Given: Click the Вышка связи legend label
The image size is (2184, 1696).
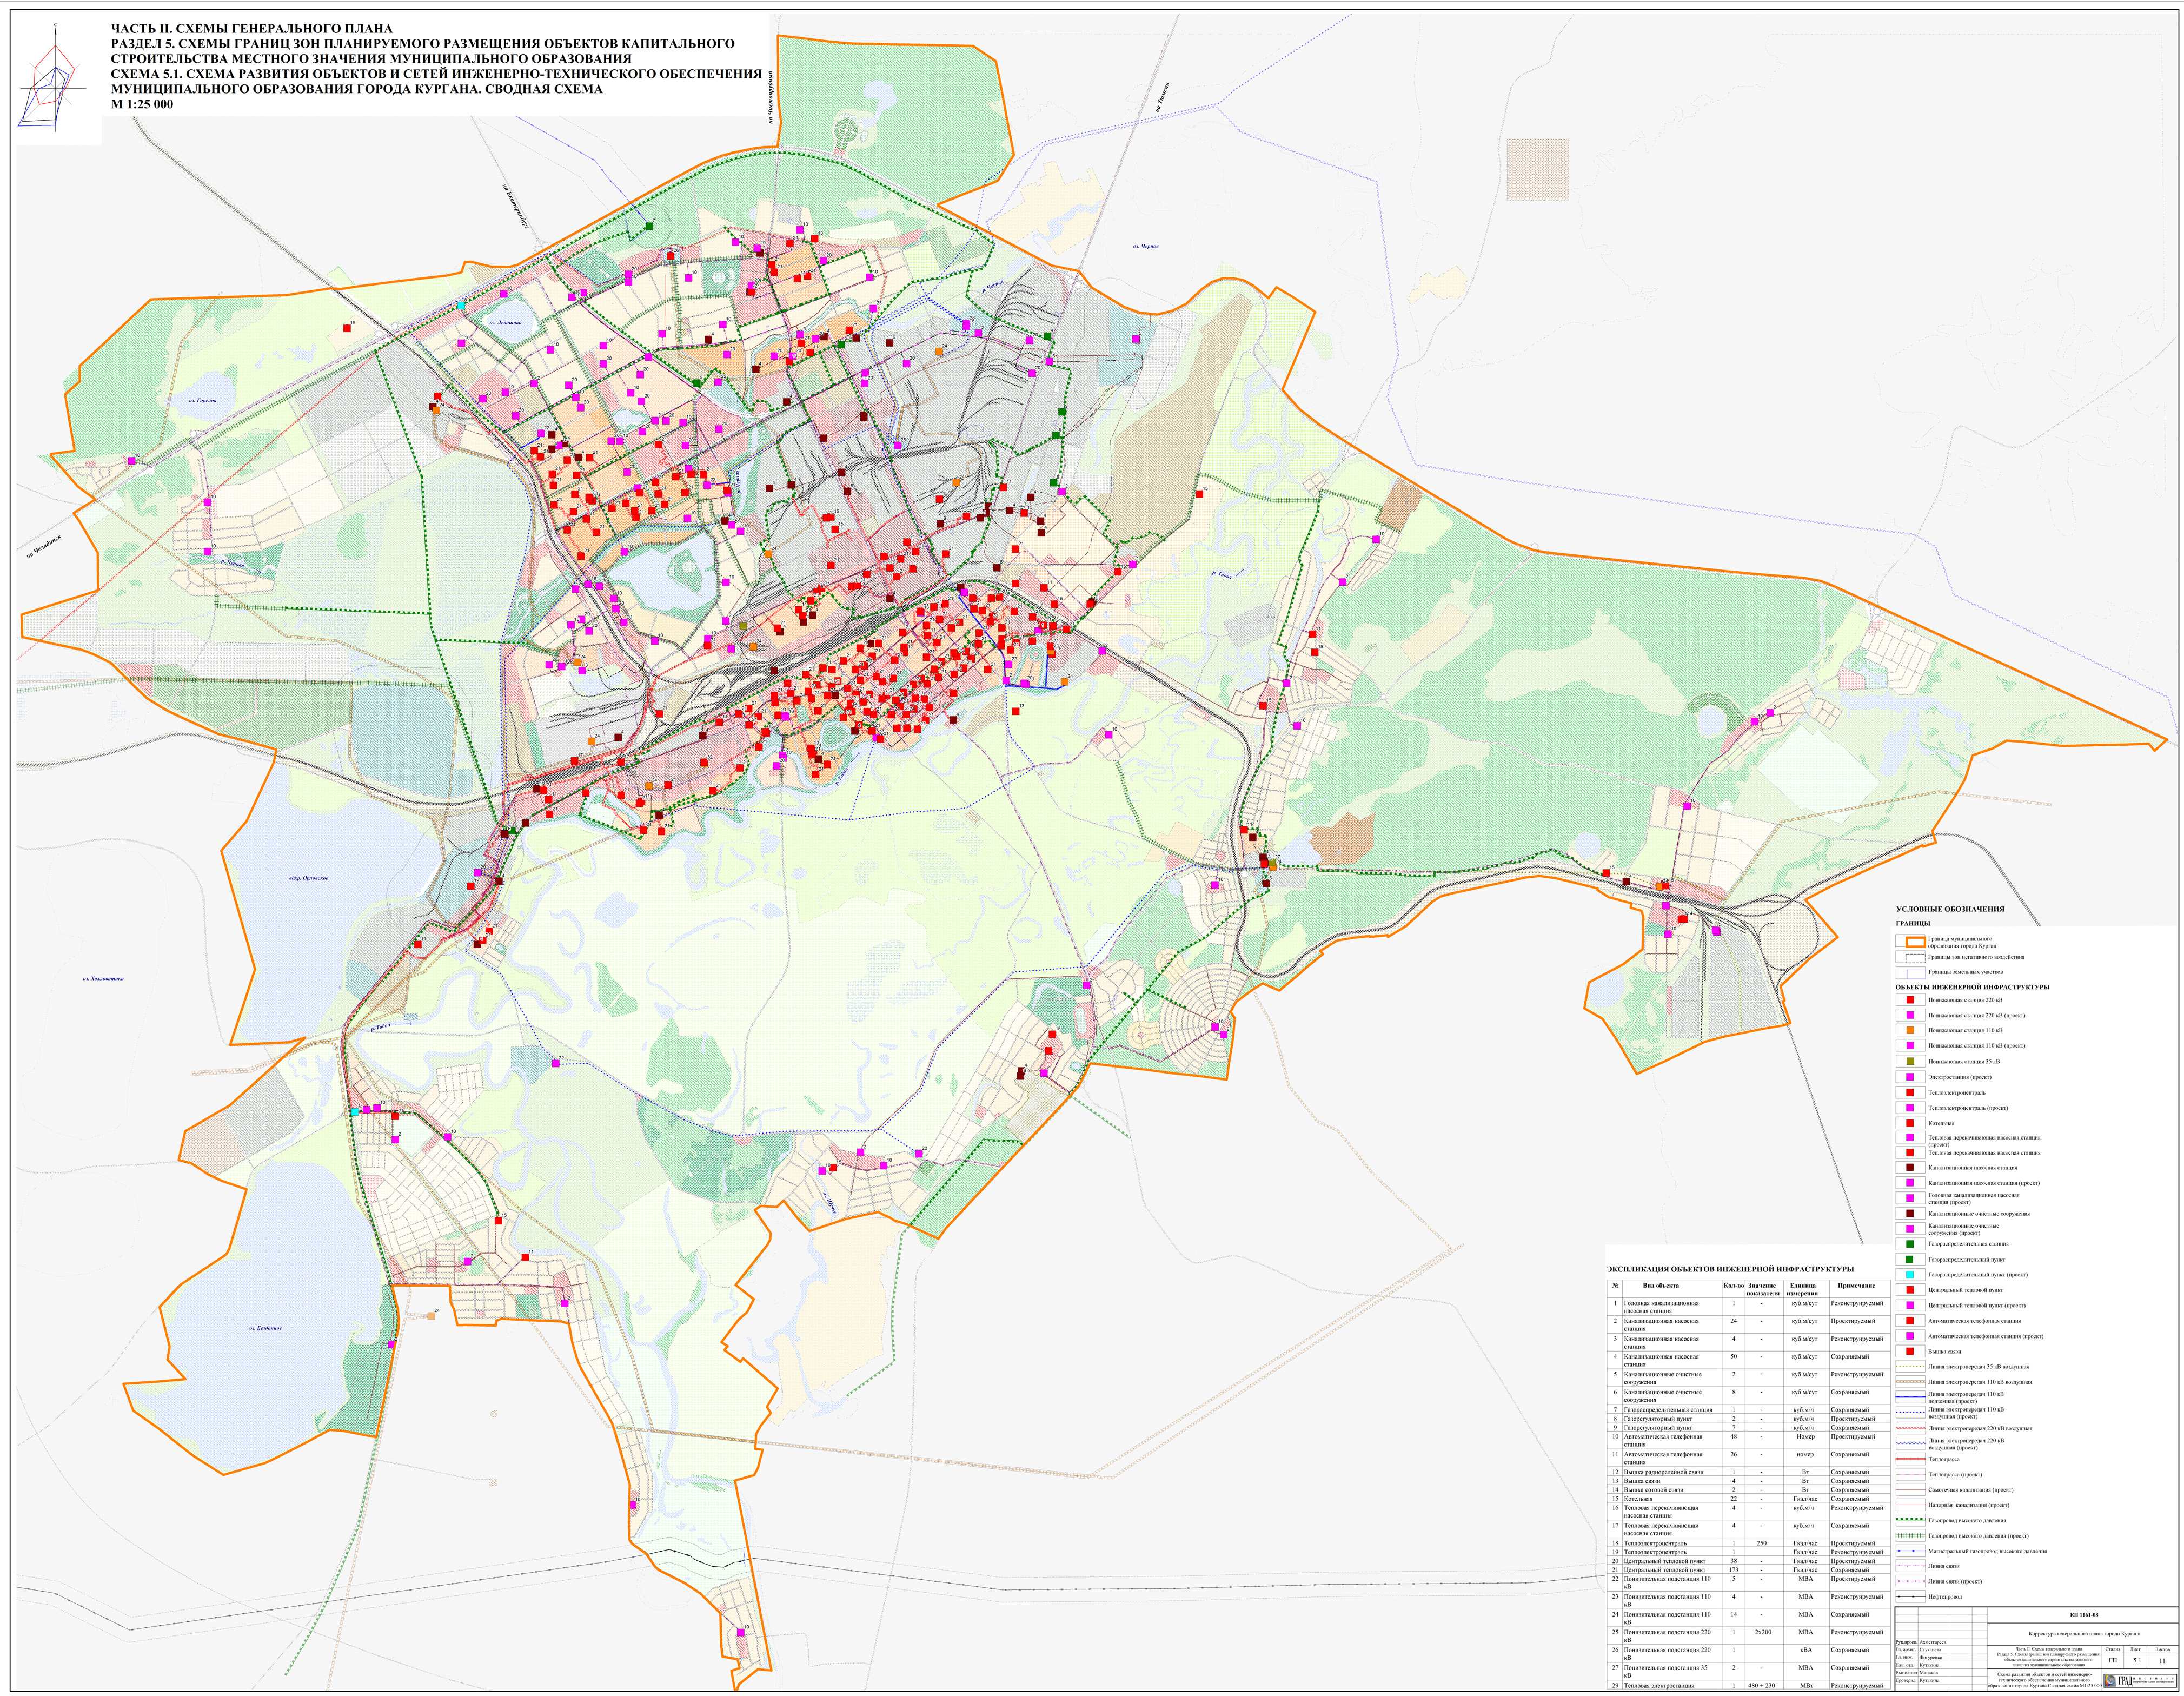Looking at the screenshot, I should tap(1945, 1351).
